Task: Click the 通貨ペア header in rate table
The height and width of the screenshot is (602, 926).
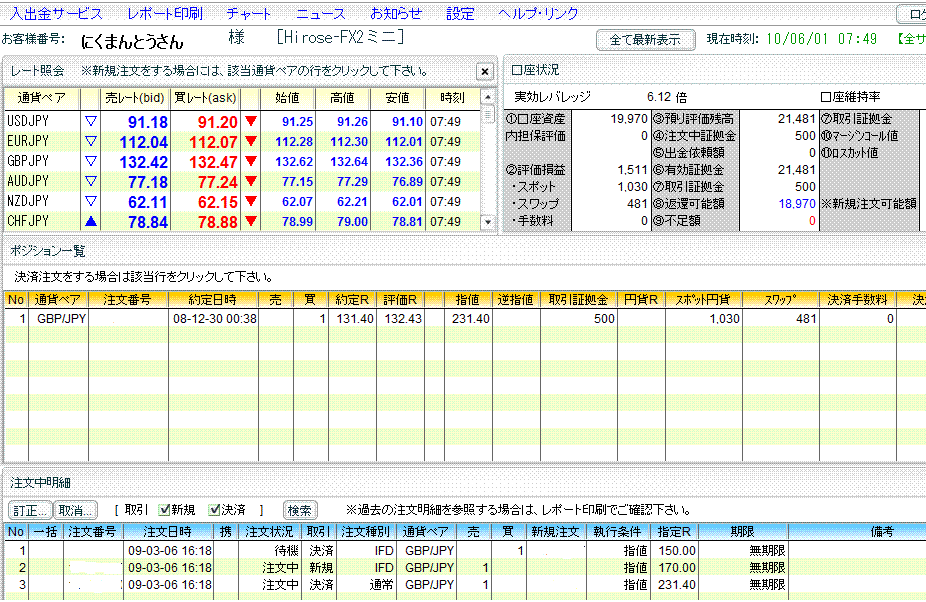Action: 42,98
